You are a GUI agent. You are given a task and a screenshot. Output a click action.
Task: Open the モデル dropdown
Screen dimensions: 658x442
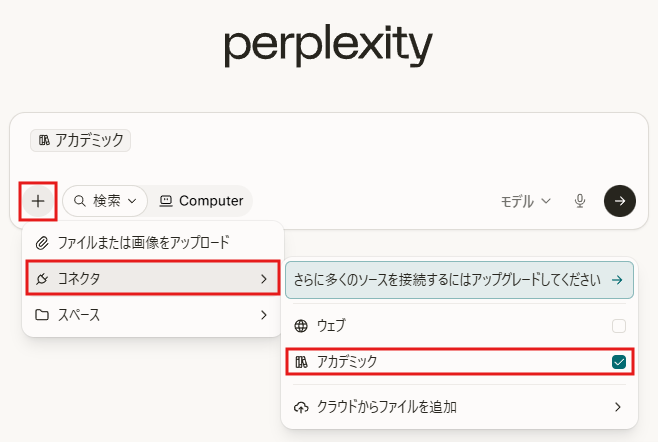pos(525,201)
